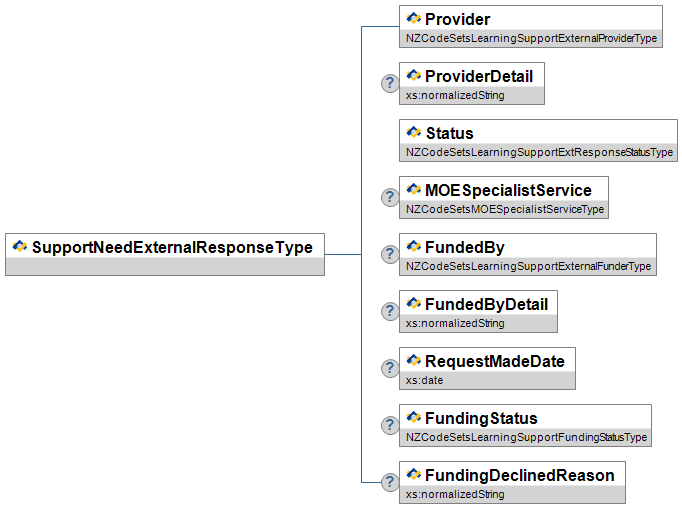The image size is (682, 508).
Task: Open the NZCodeSetsMOESpecialistServiceType type link
Action: pos(504,209)
